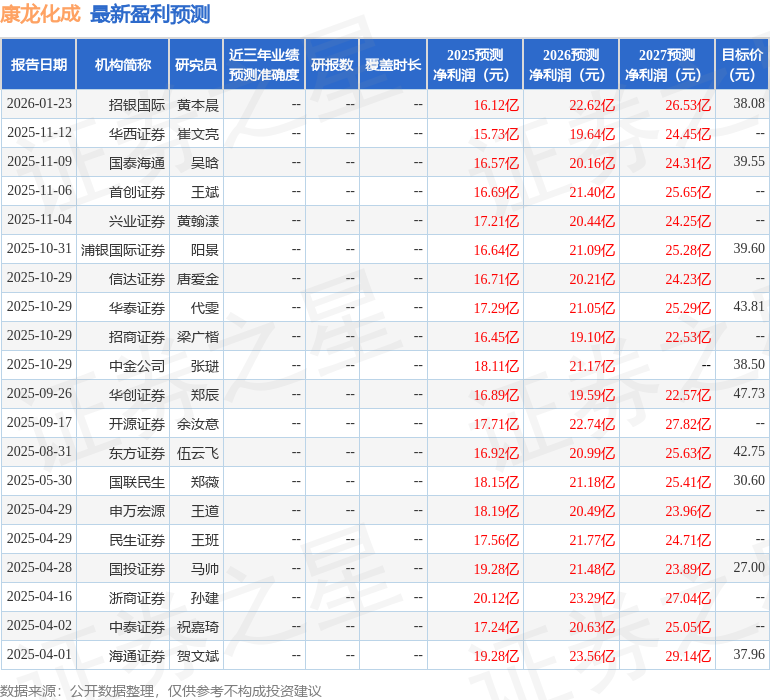
Task: Click analyst name 梁广楷
Action: [x=198, y=337]
